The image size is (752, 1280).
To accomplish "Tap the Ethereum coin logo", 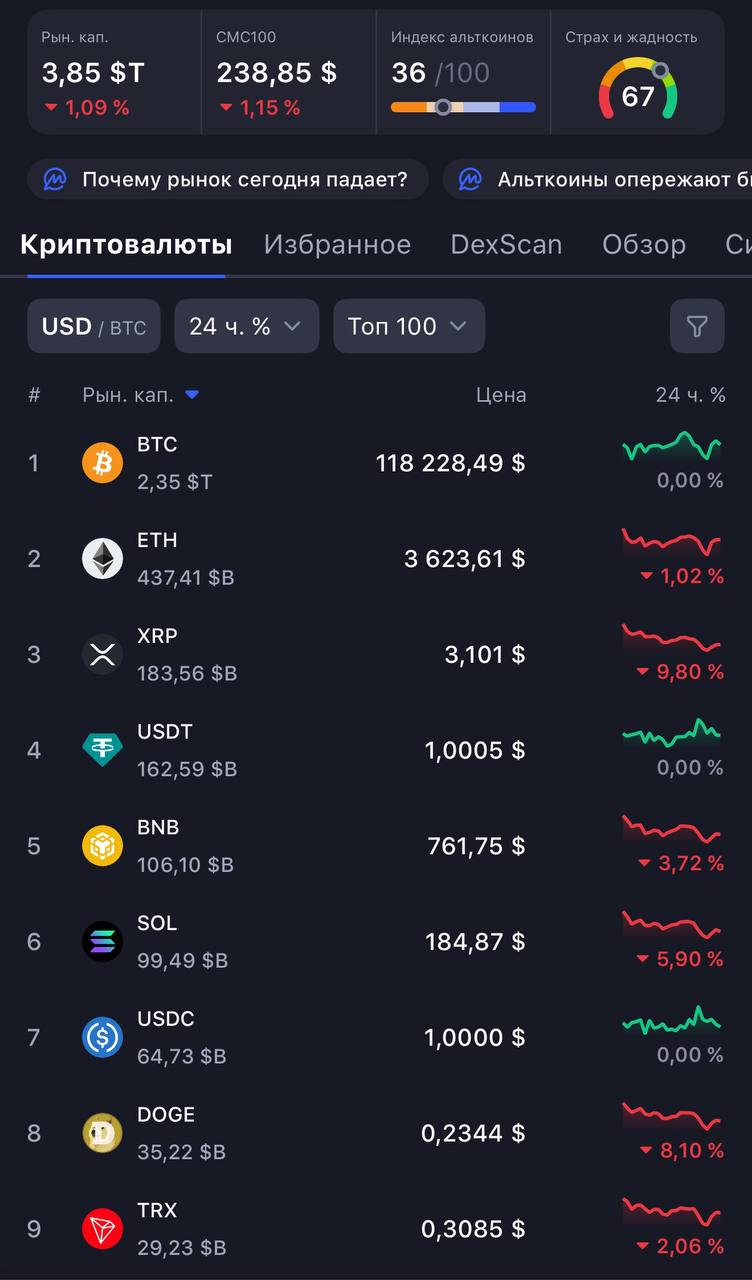I will coord(102,558).
